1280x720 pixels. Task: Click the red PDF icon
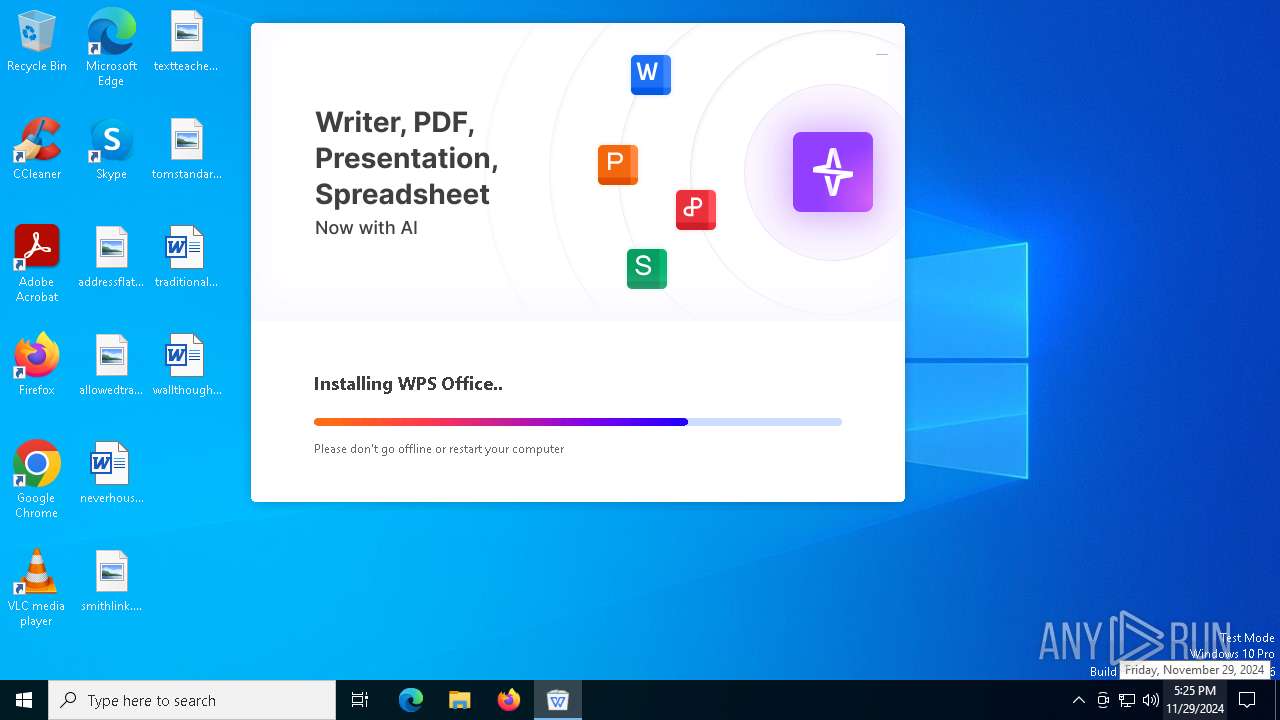click(695, 209)
